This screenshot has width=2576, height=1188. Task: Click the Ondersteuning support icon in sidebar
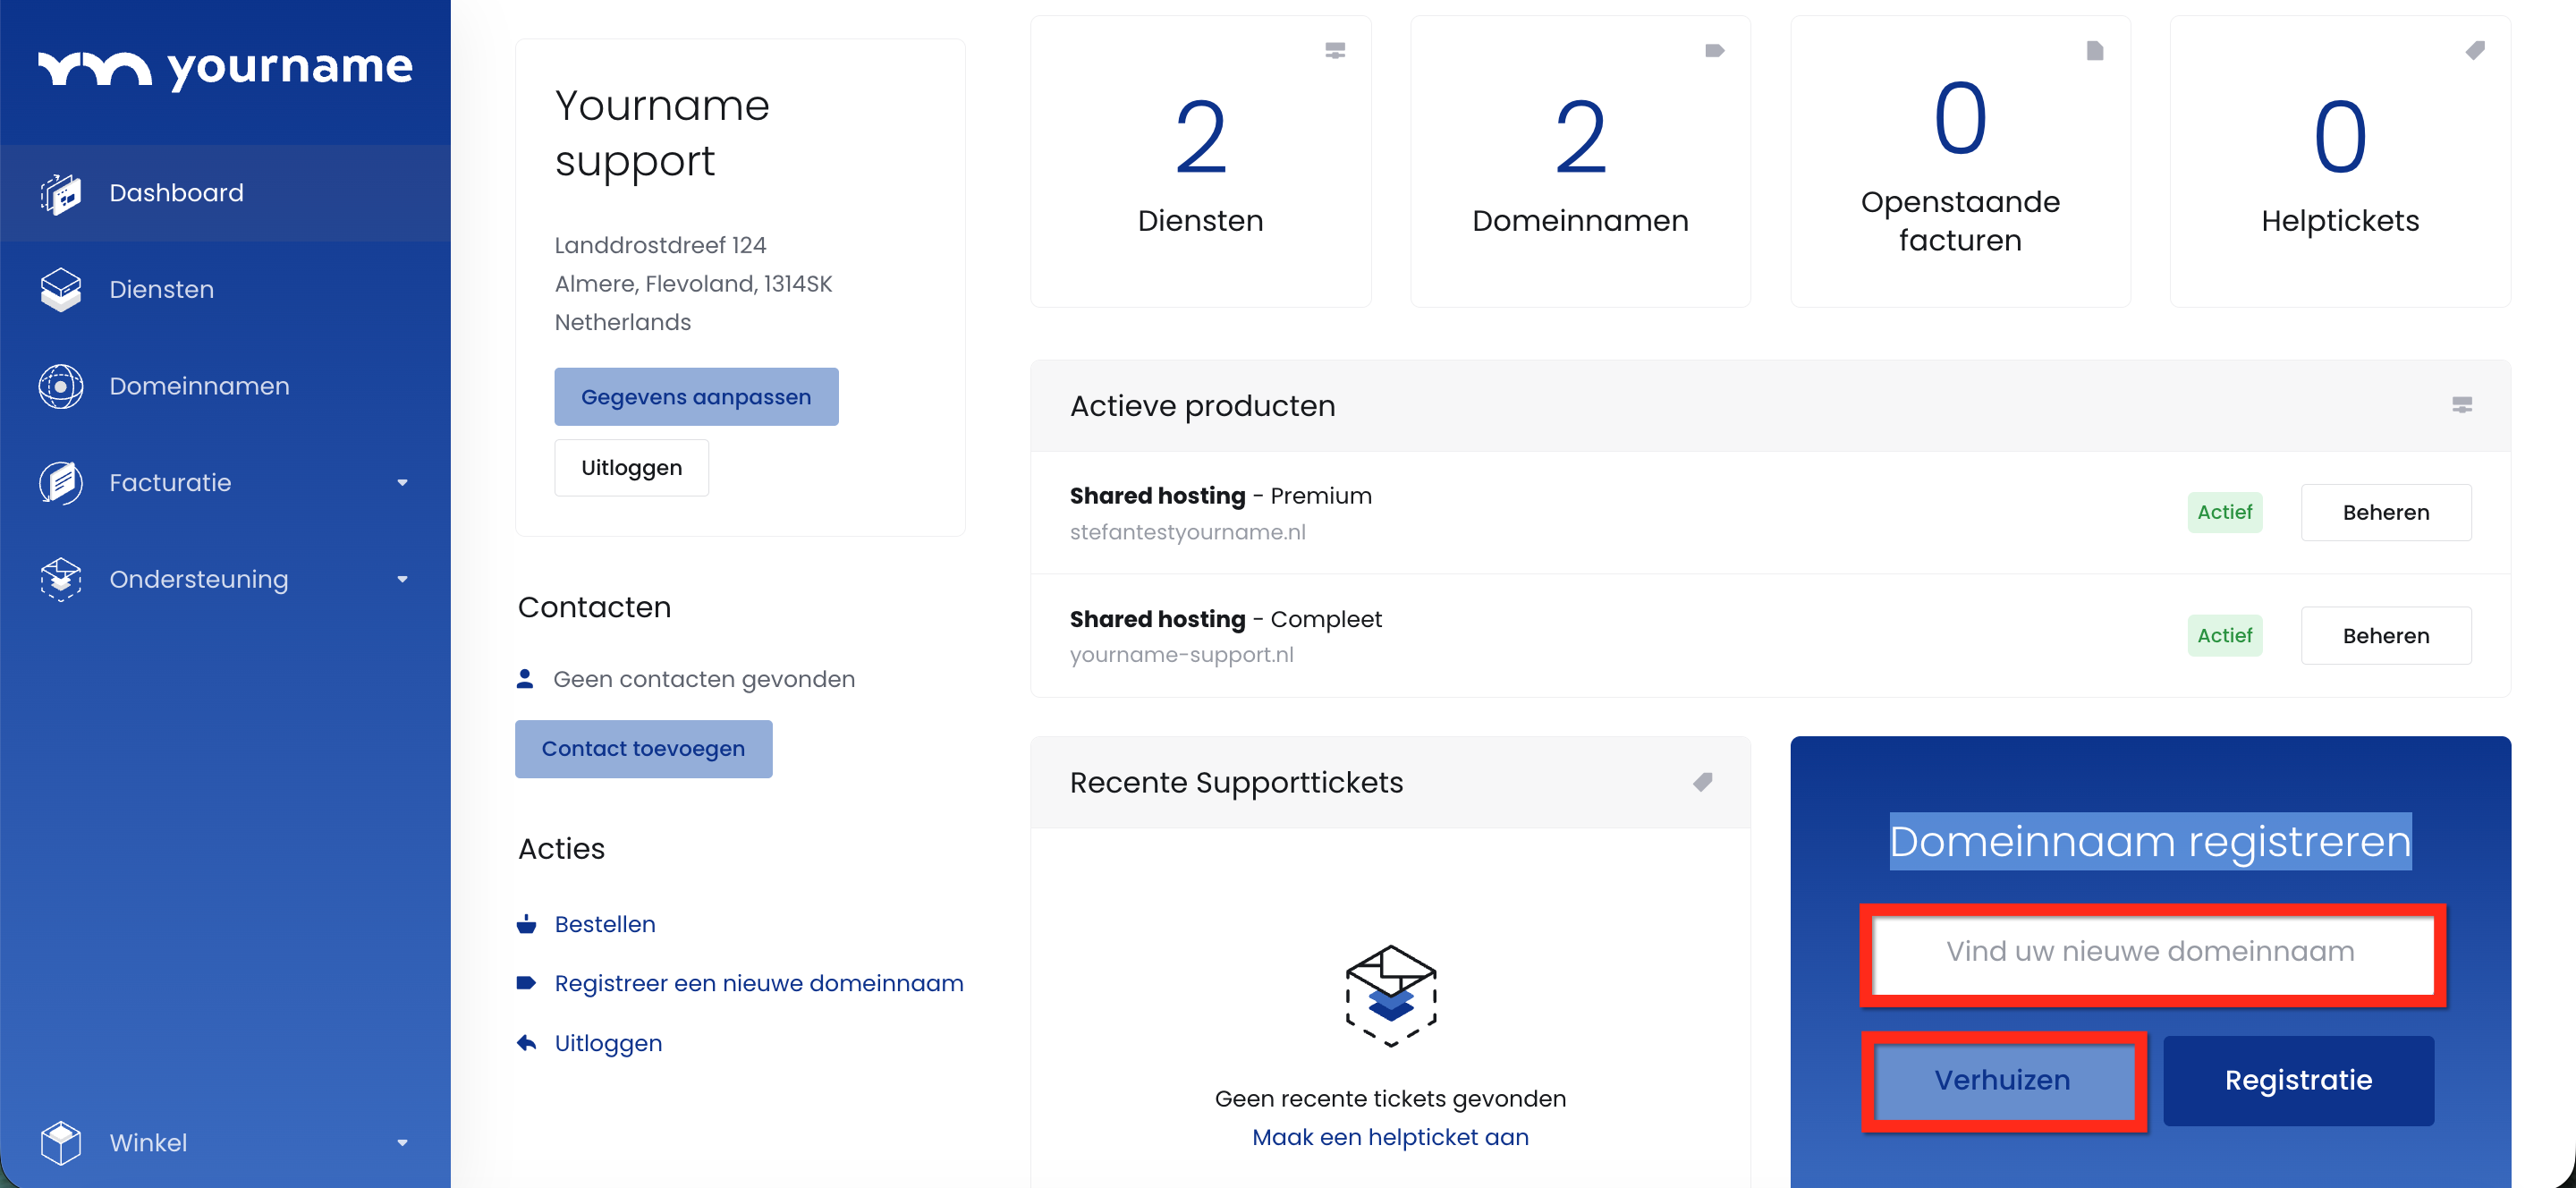click(x=61, y=579)
